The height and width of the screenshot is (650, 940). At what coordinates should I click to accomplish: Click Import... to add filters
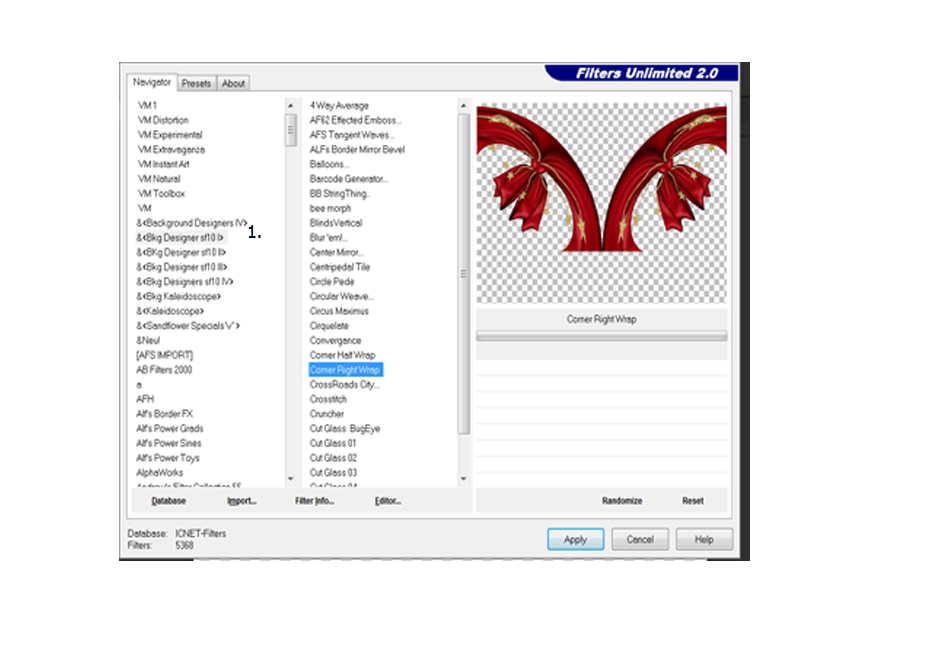pos(241,501)
